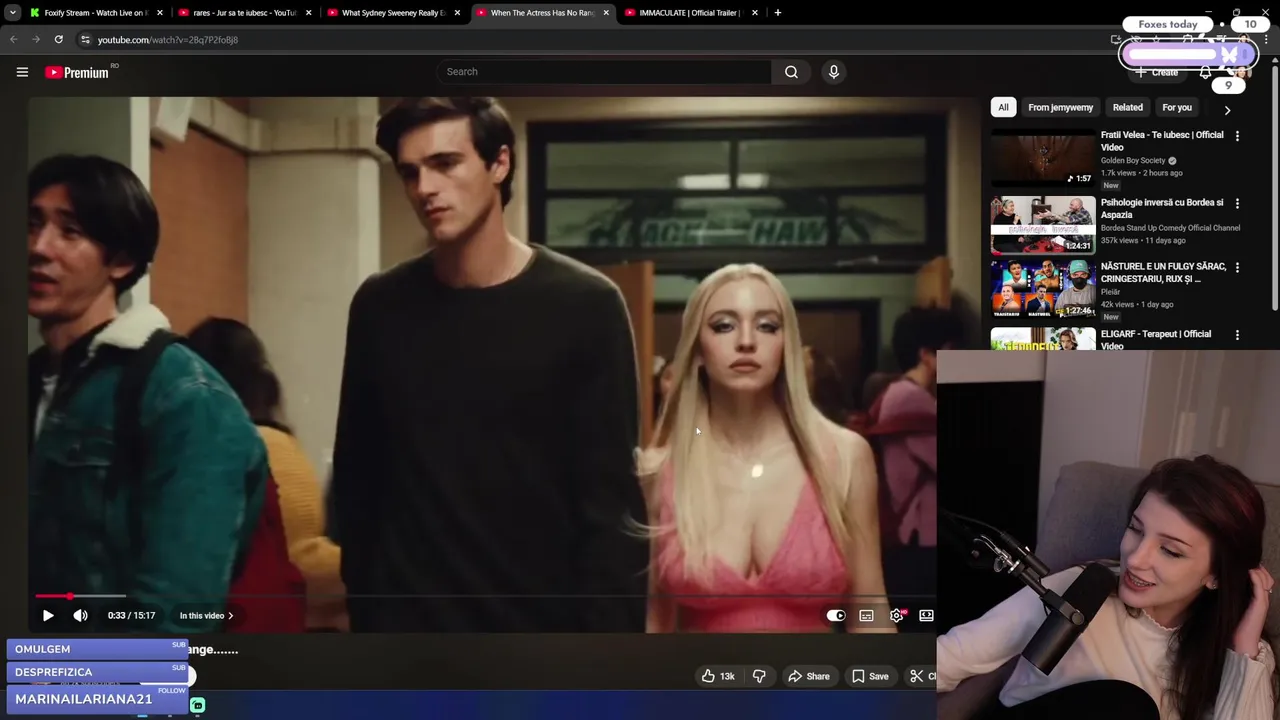
Task: Click the OMULGEM sub alert
Action: click(x=97, y=649)
